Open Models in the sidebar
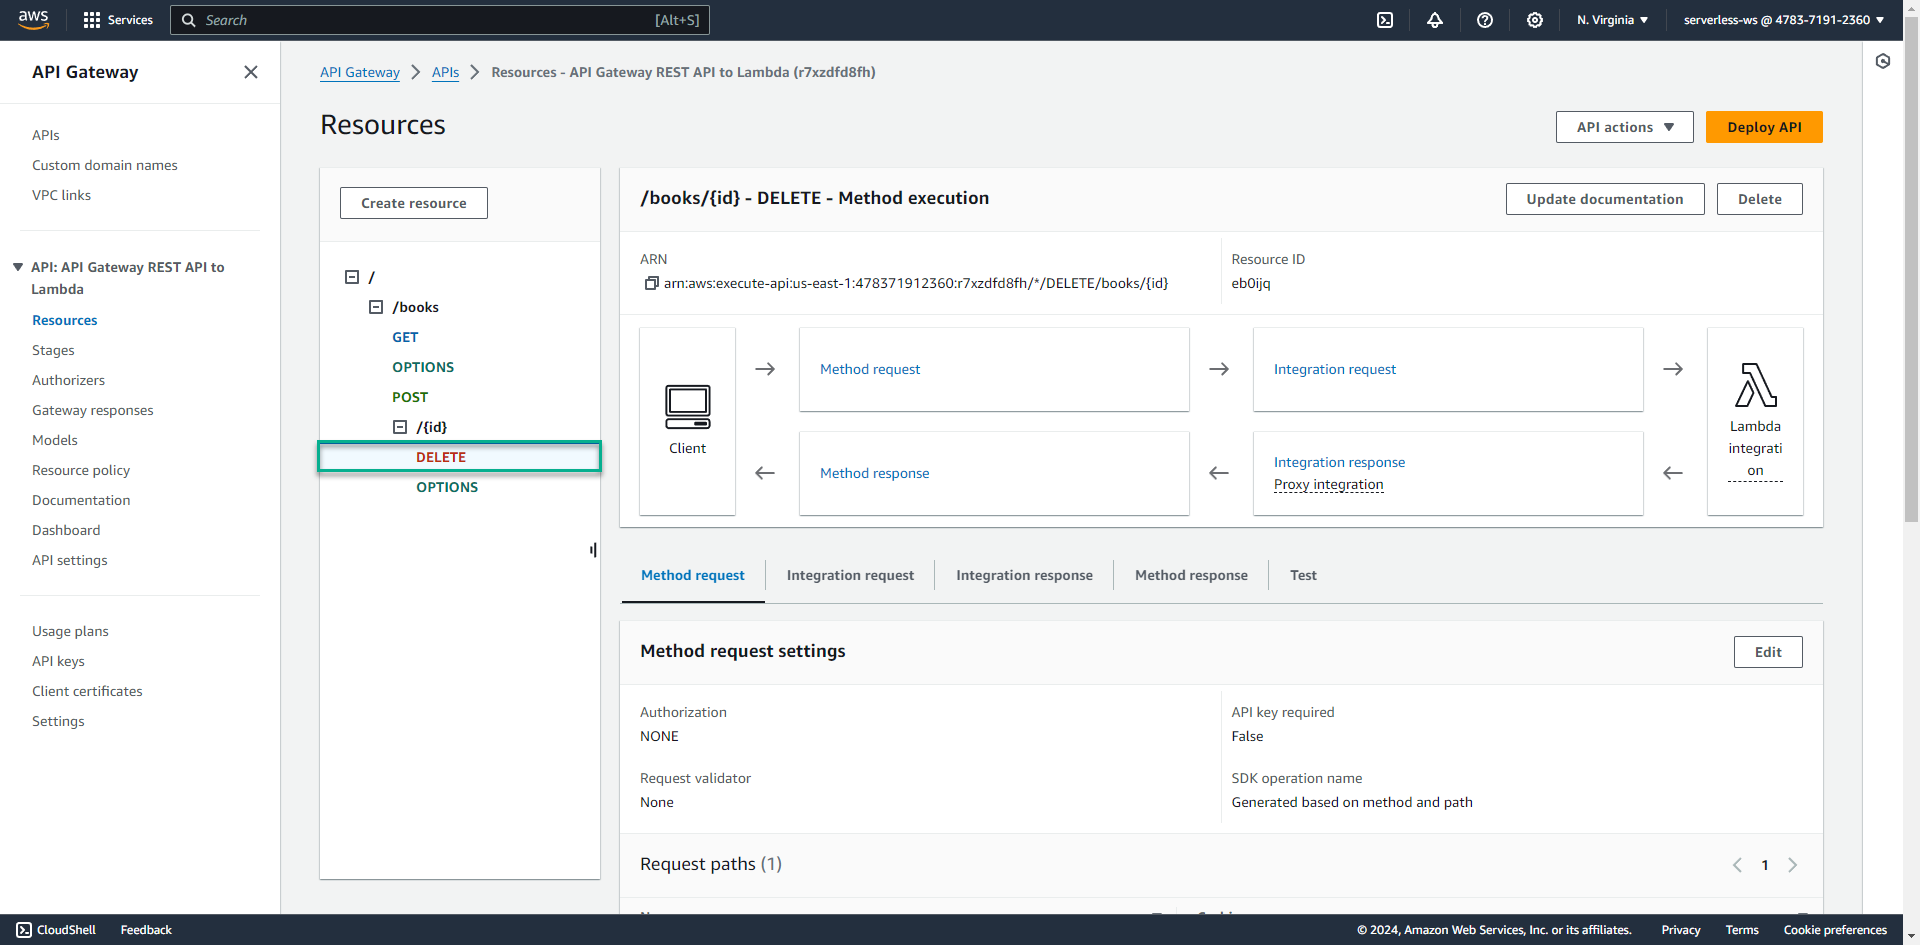Image resolution: width=1920 pixels, height=945 pixels. tap(55, 440)
